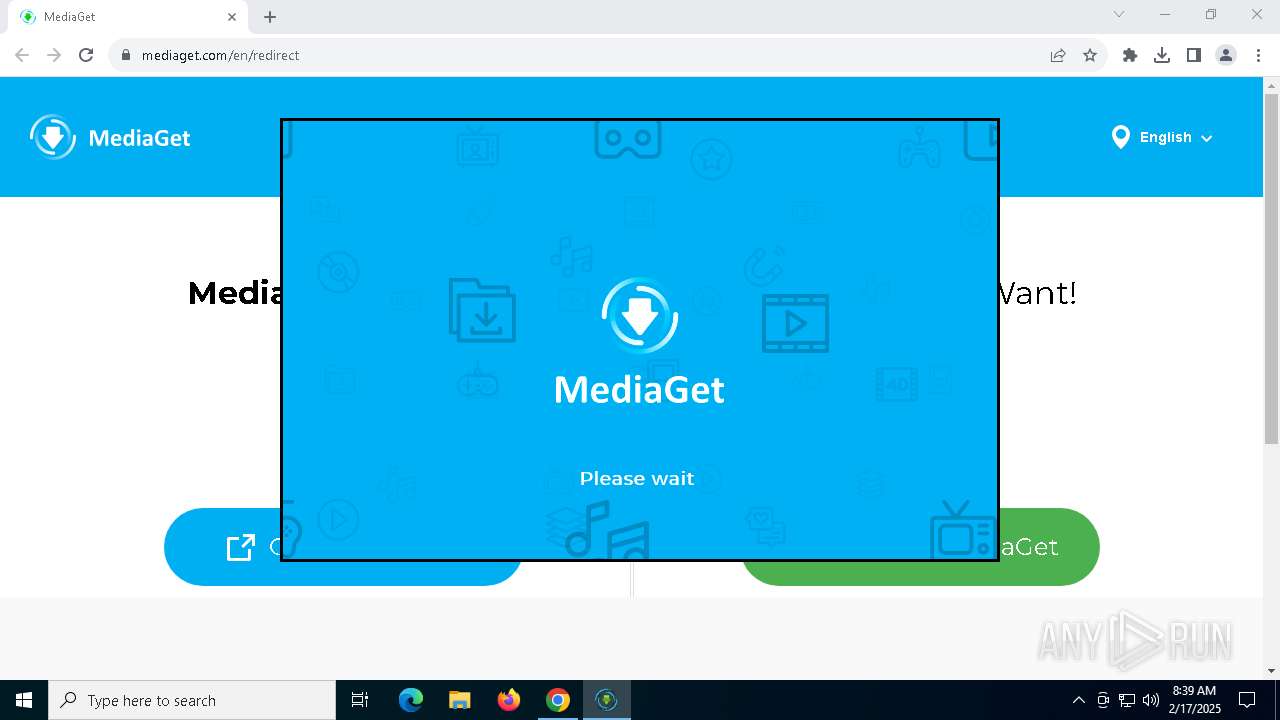
Task: Open File Explorer from the taskbar
Action: 460,700
